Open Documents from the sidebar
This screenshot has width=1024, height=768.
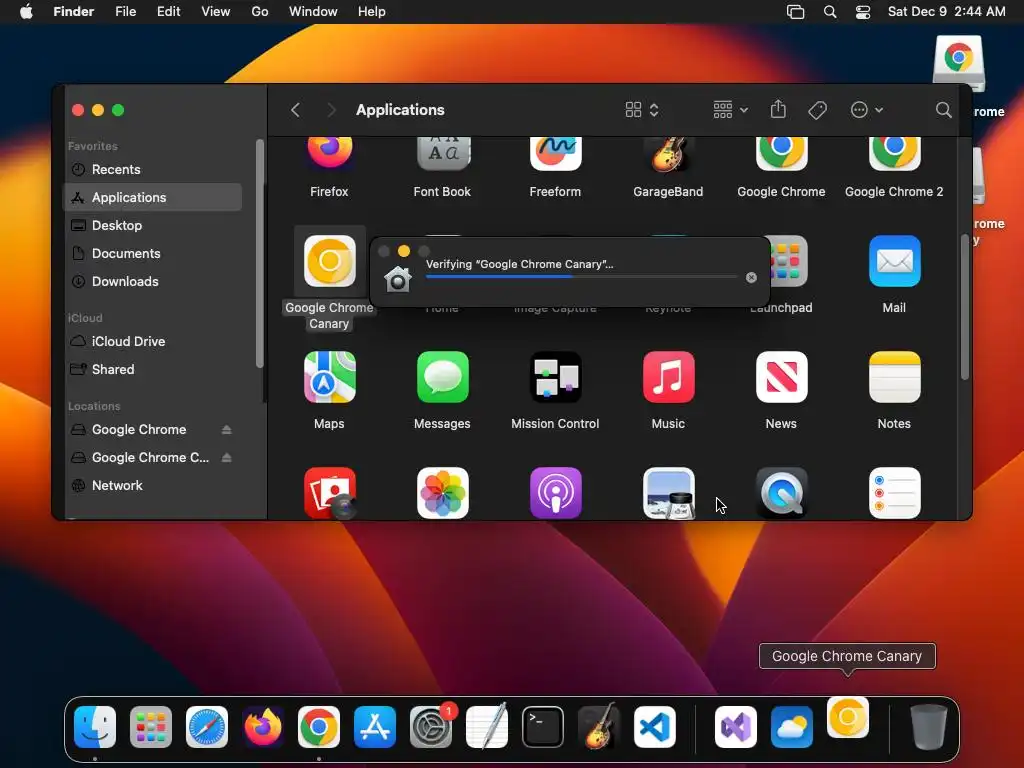tap(153, 253)
